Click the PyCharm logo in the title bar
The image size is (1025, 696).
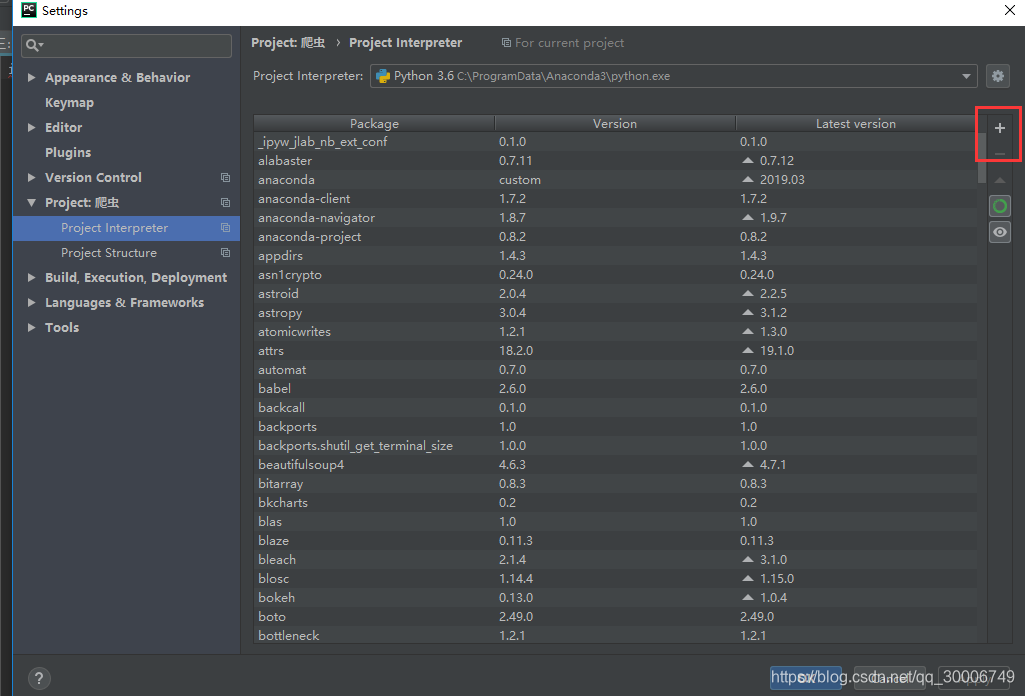pyautogui.click(x=29, y=10)
